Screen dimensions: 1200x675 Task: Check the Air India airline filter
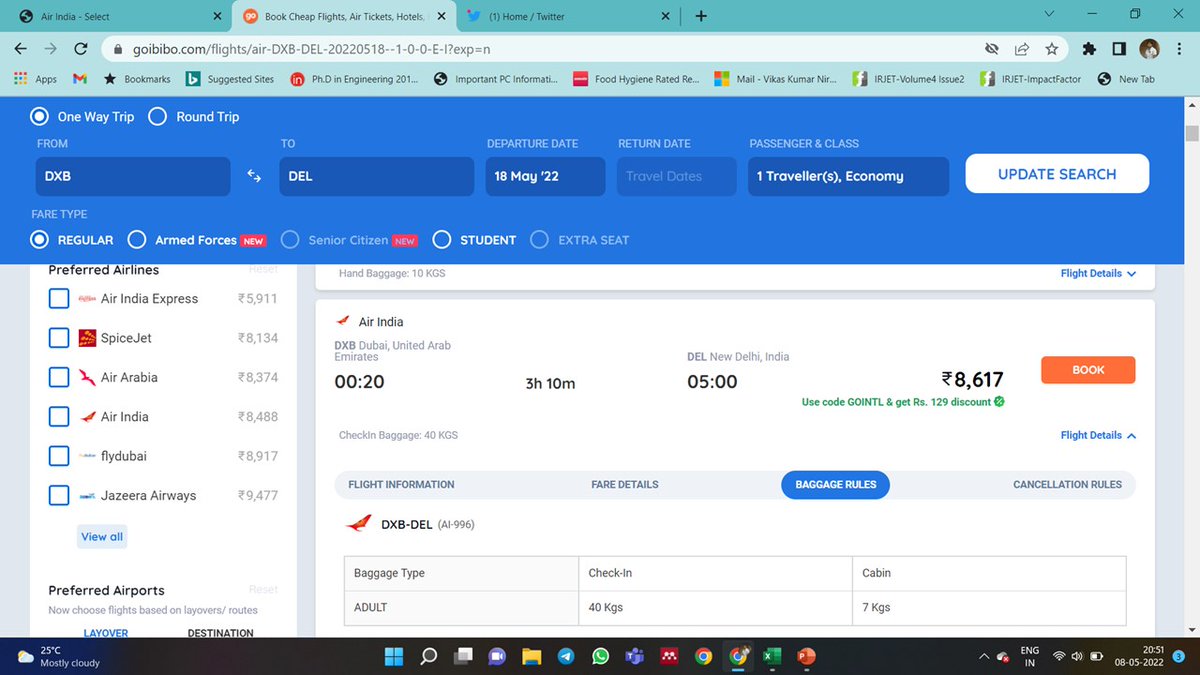pyautogui.click(x=59, y=416)
